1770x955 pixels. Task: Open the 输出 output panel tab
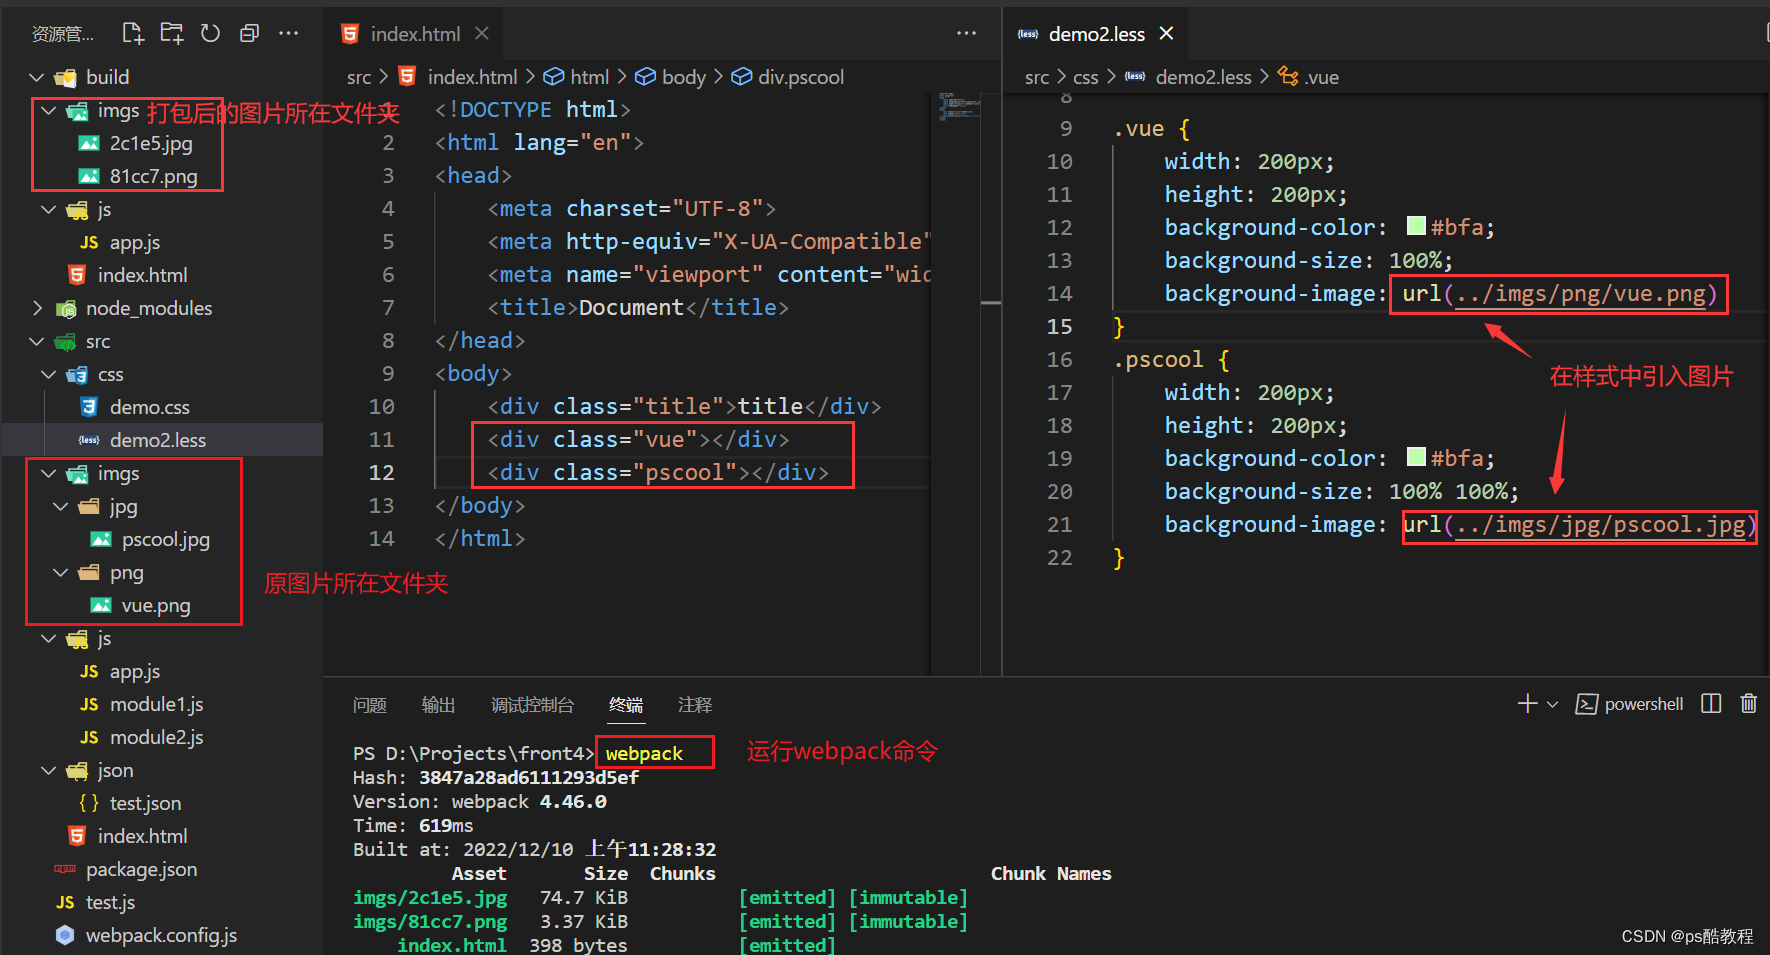[438, 705]
